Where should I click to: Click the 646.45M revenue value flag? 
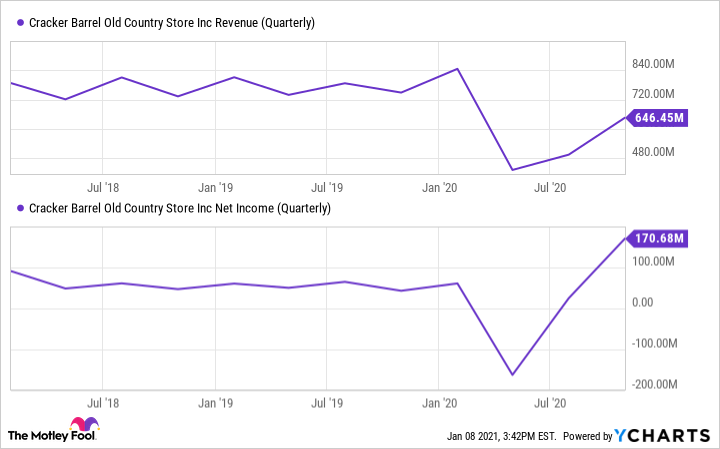[x=659, y=118]
